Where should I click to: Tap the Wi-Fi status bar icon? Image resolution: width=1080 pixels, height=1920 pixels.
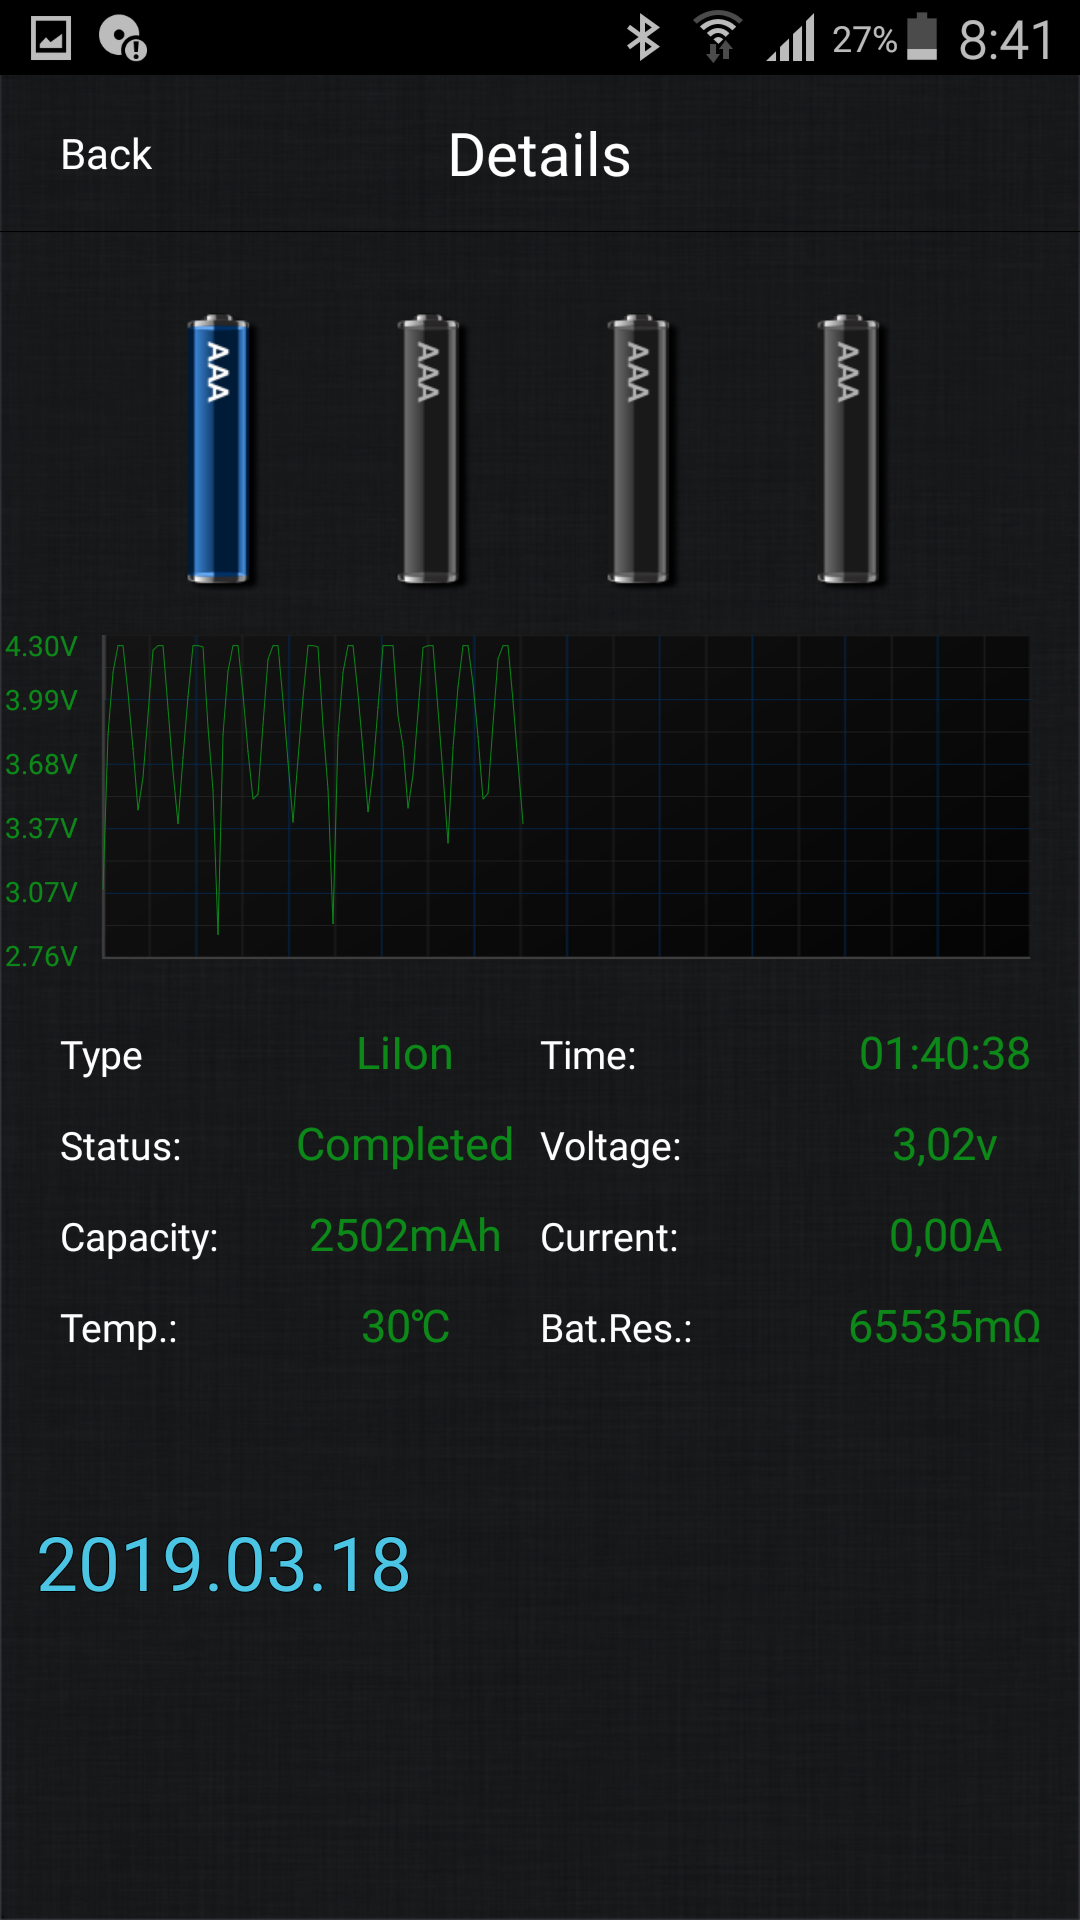718,38
